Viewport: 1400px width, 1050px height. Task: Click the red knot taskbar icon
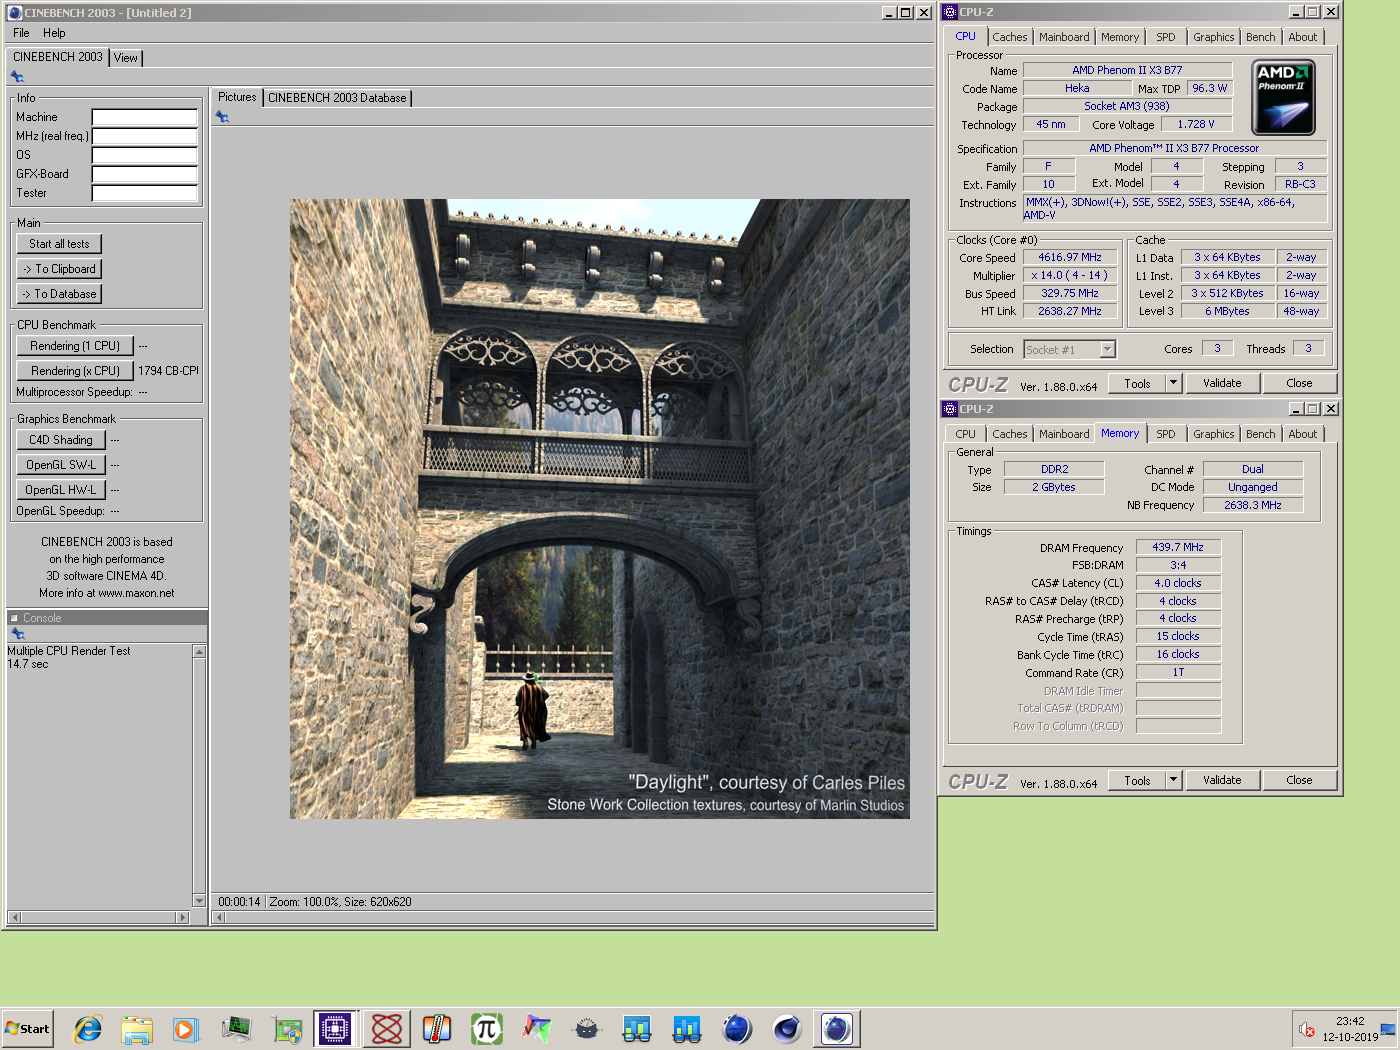coord(387,1029)
